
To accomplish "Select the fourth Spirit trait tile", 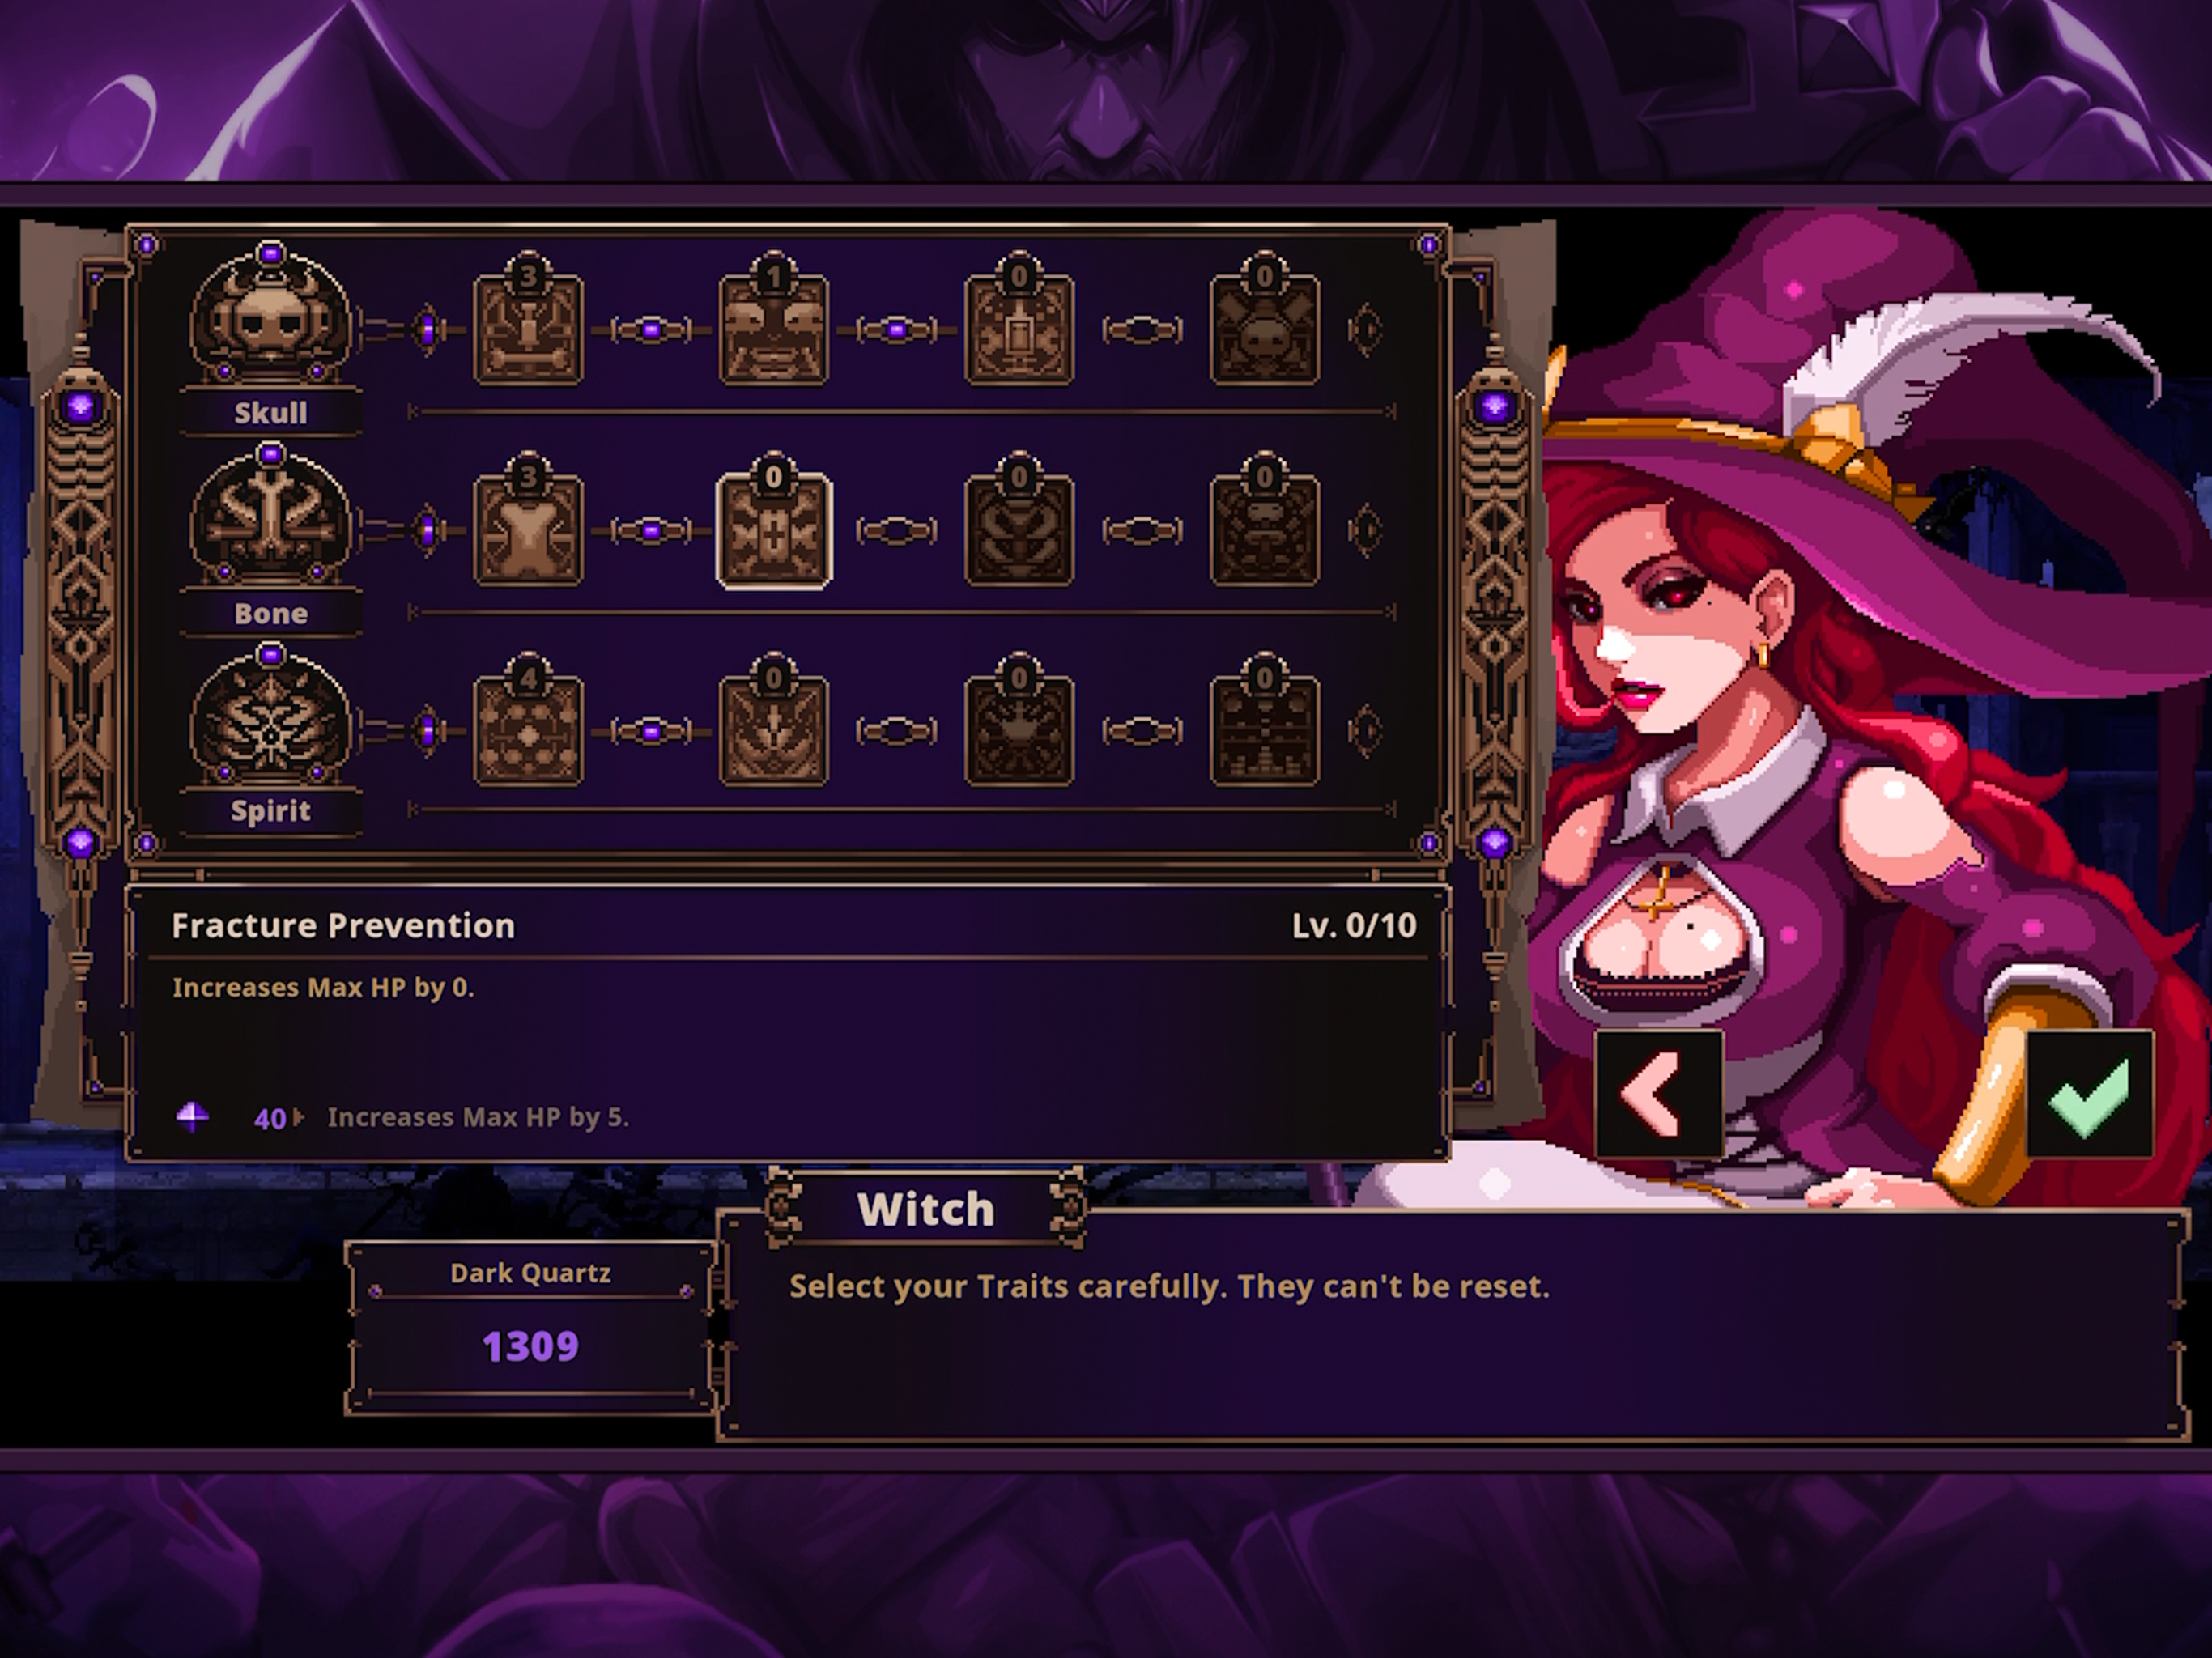I will tap(1265, 721).
